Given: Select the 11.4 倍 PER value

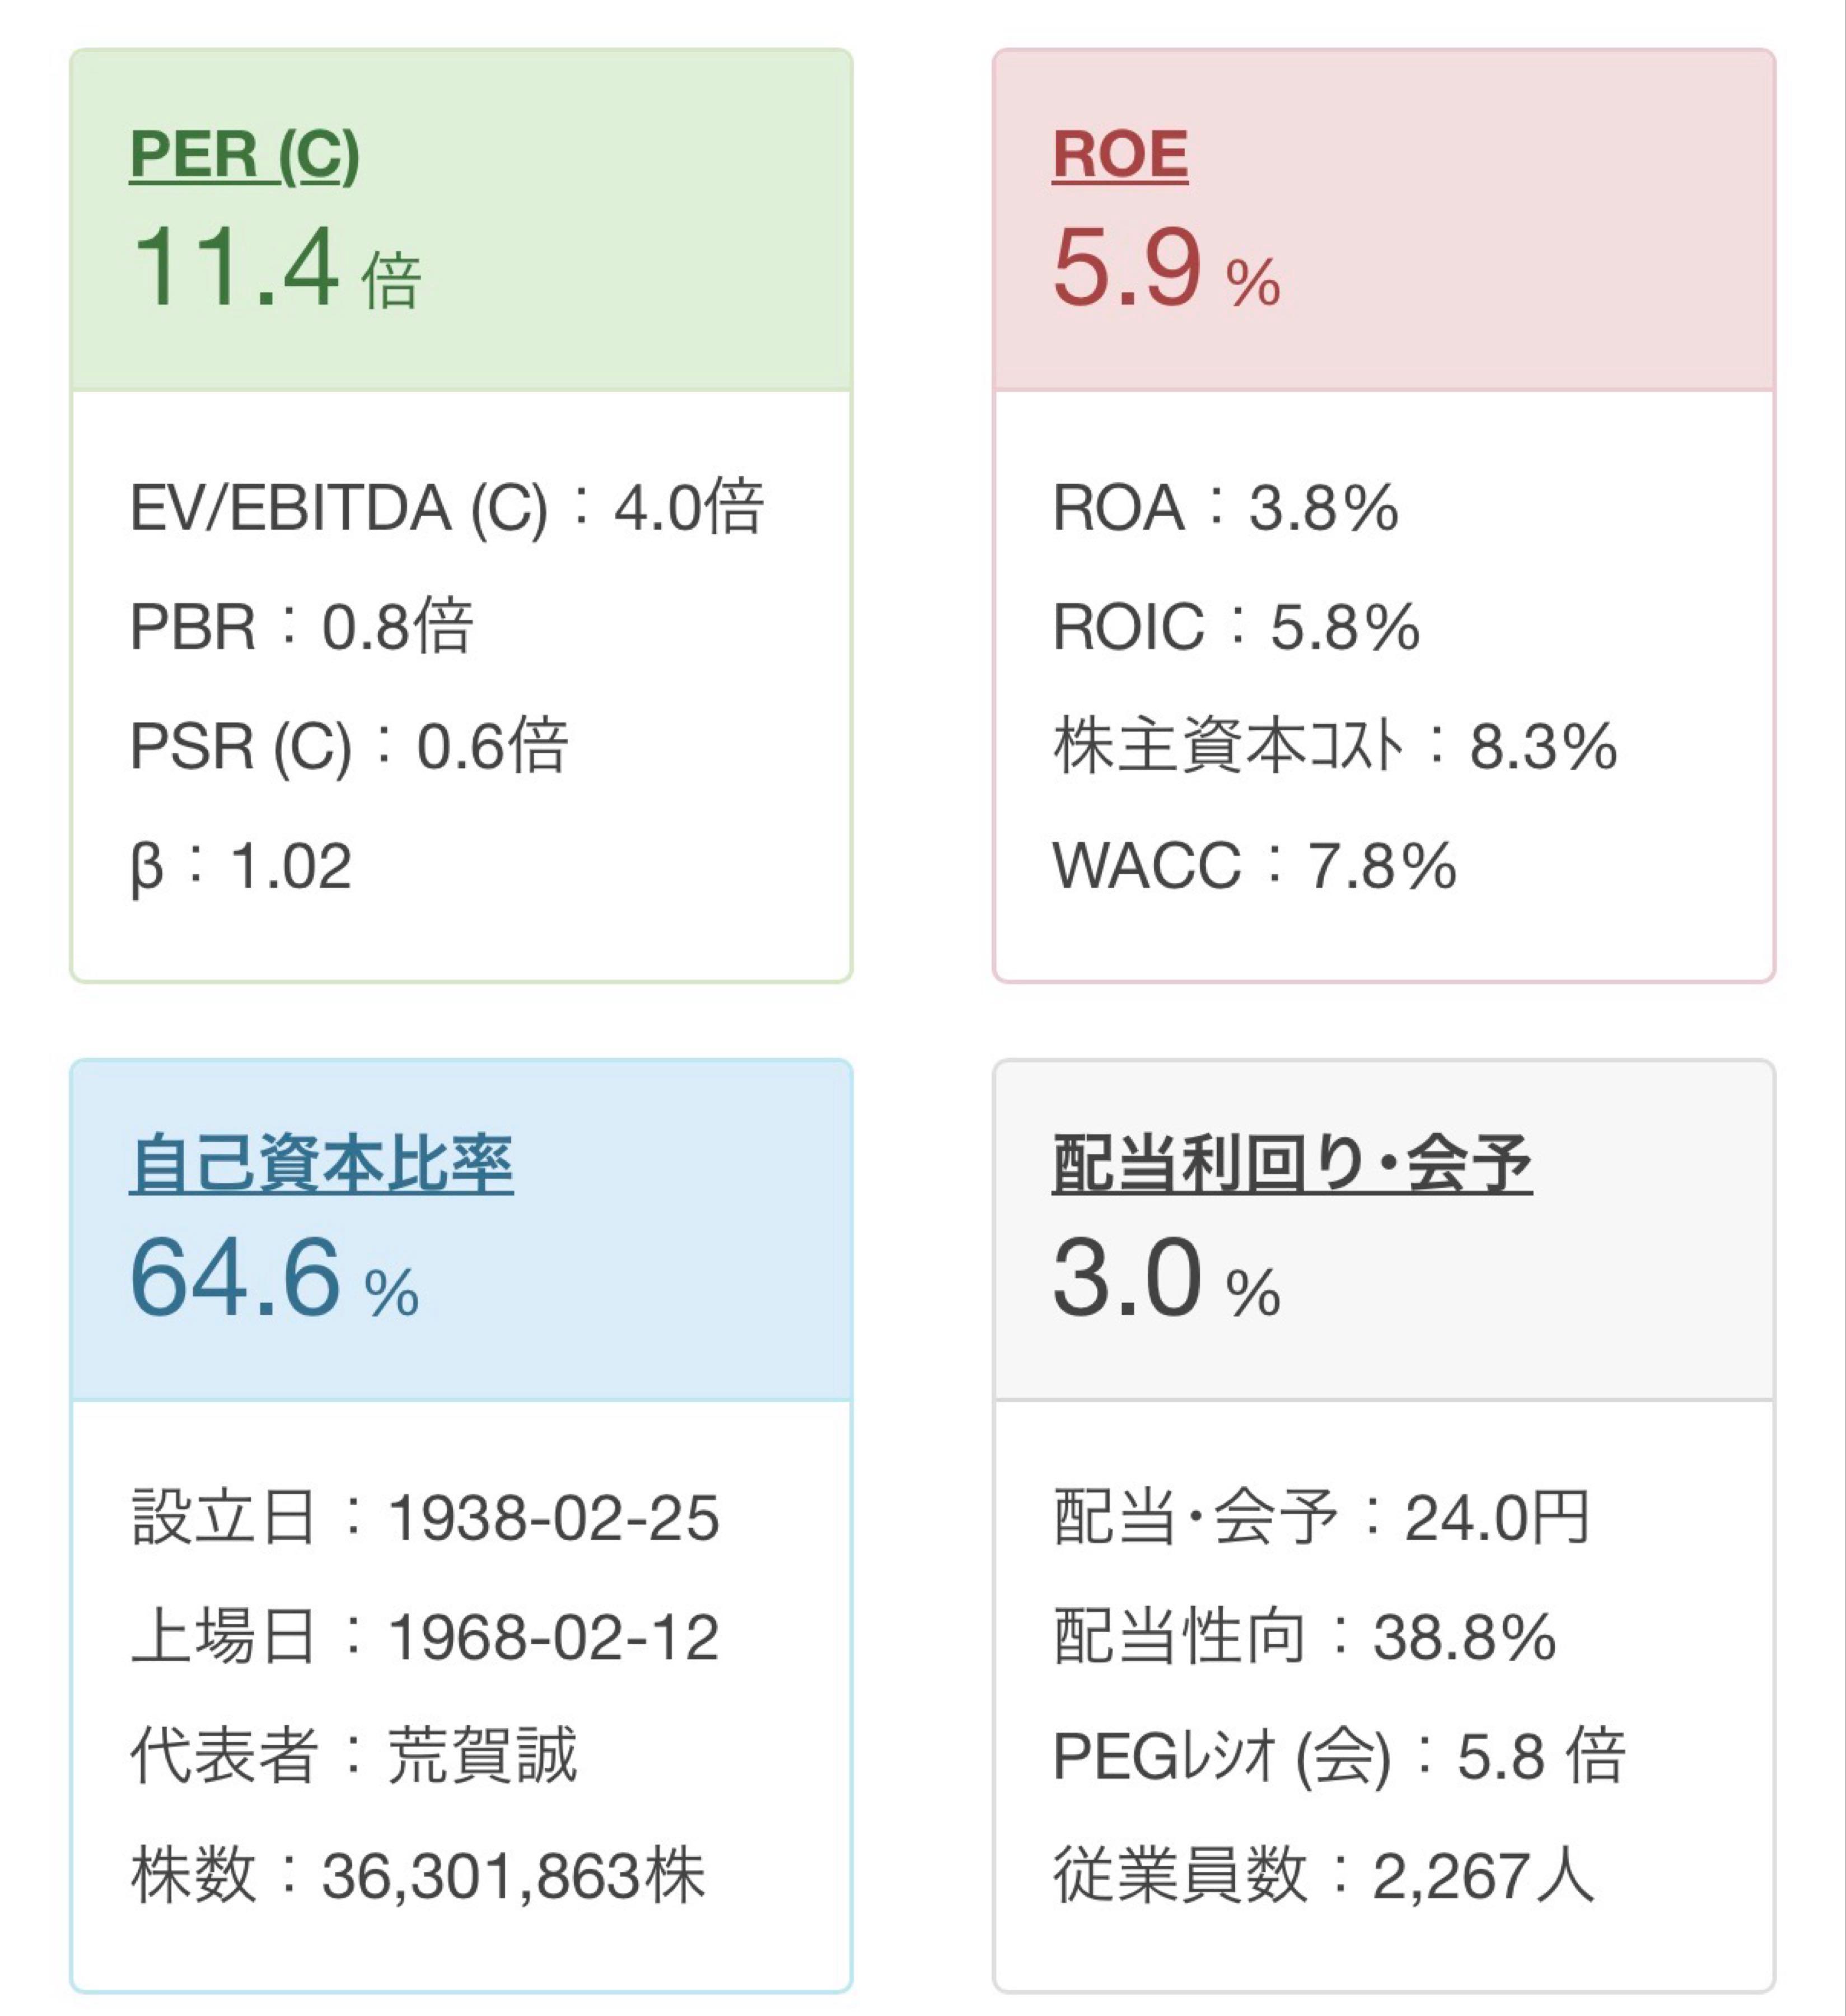Looking at the screenshot, I should [276, 268].
